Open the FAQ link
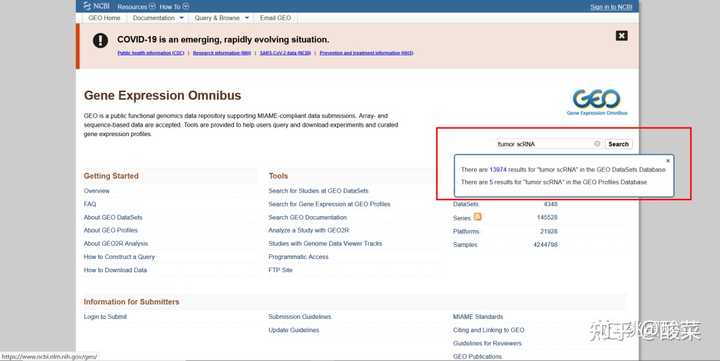This screenshot has width=720, height=361. [x=90, y=204]
